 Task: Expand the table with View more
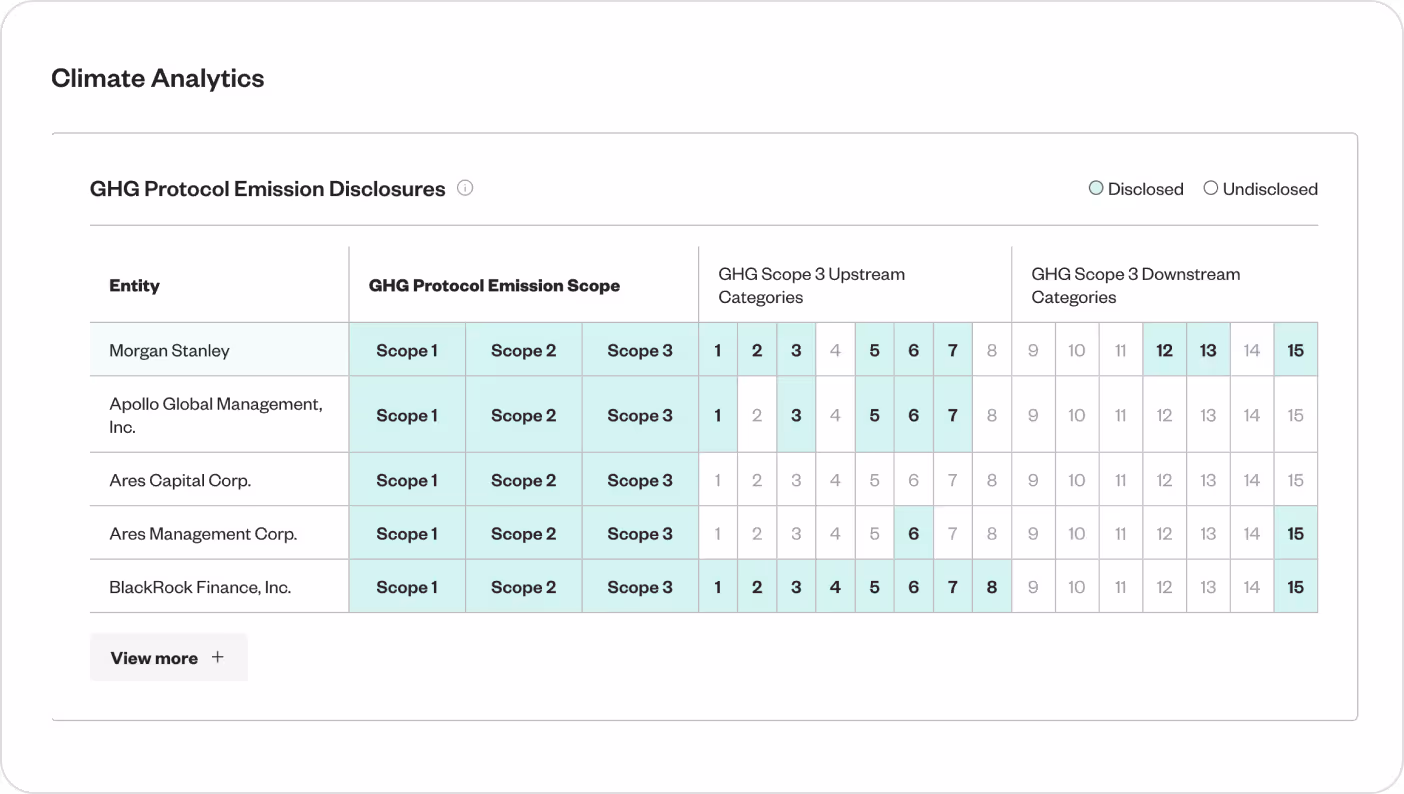169,657
